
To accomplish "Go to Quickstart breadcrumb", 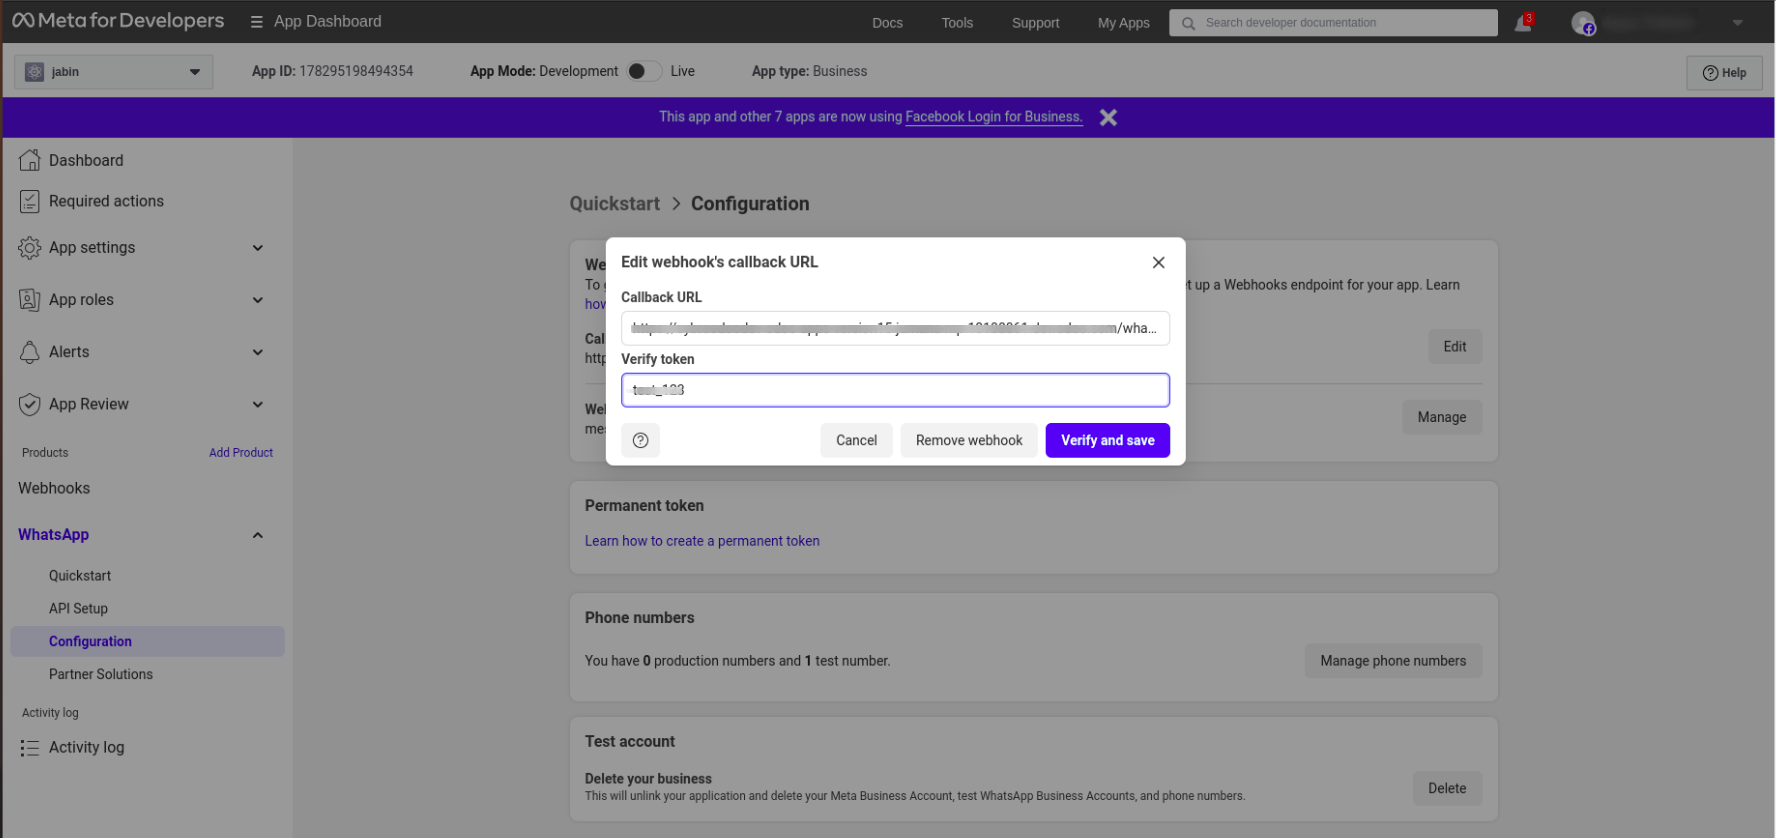I will coord(615,204).
